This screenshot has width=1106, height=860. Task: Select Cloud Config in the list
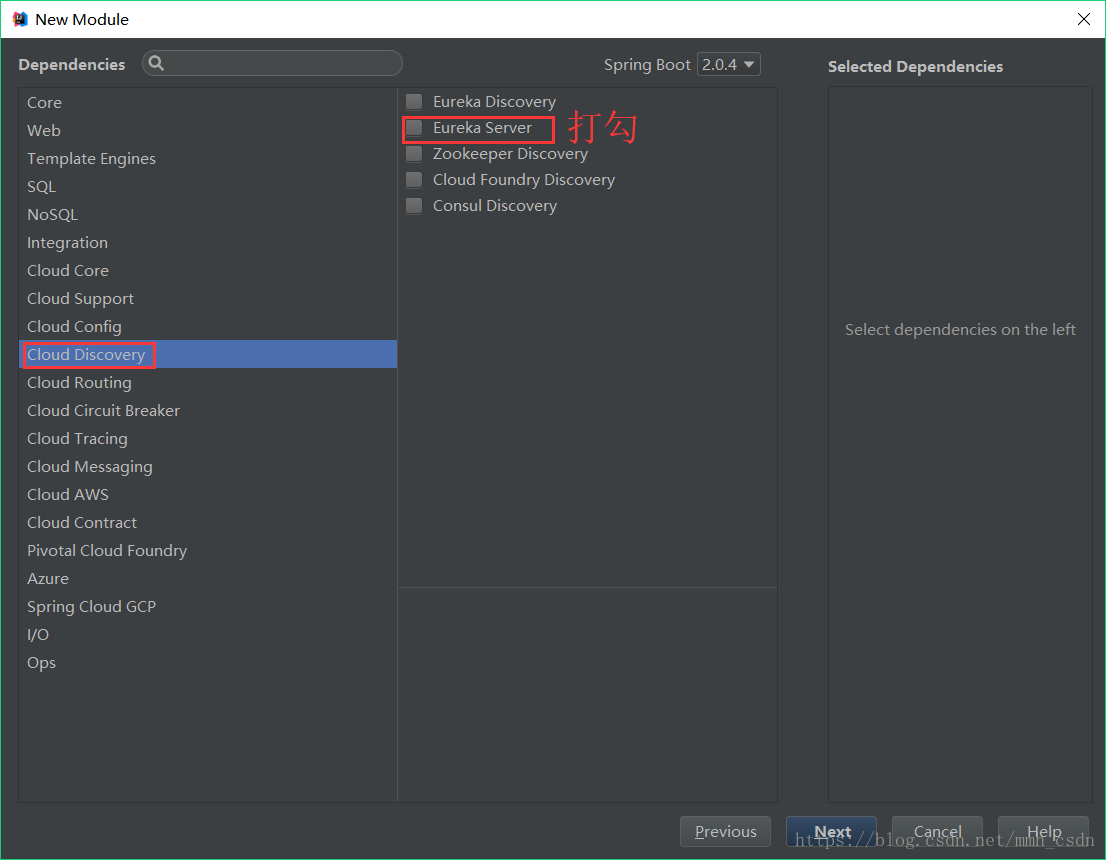(x=208, y=327)
